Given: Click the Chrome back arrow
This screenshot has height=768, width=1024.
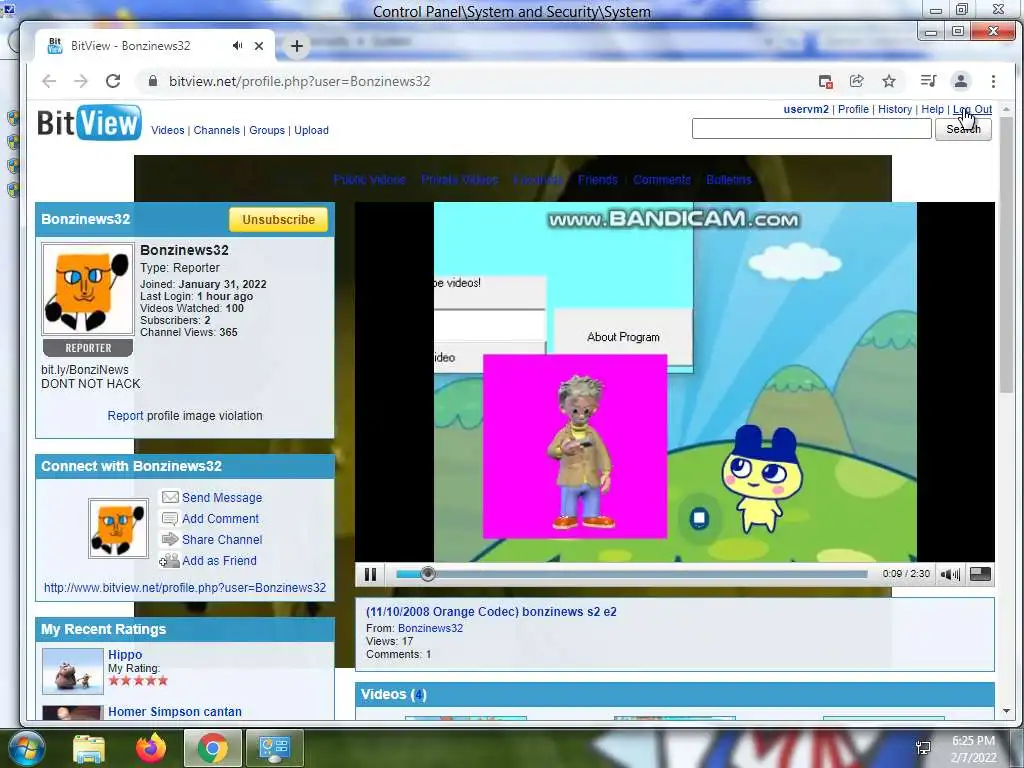Looking at the screenshot, I should pos(49,81).
